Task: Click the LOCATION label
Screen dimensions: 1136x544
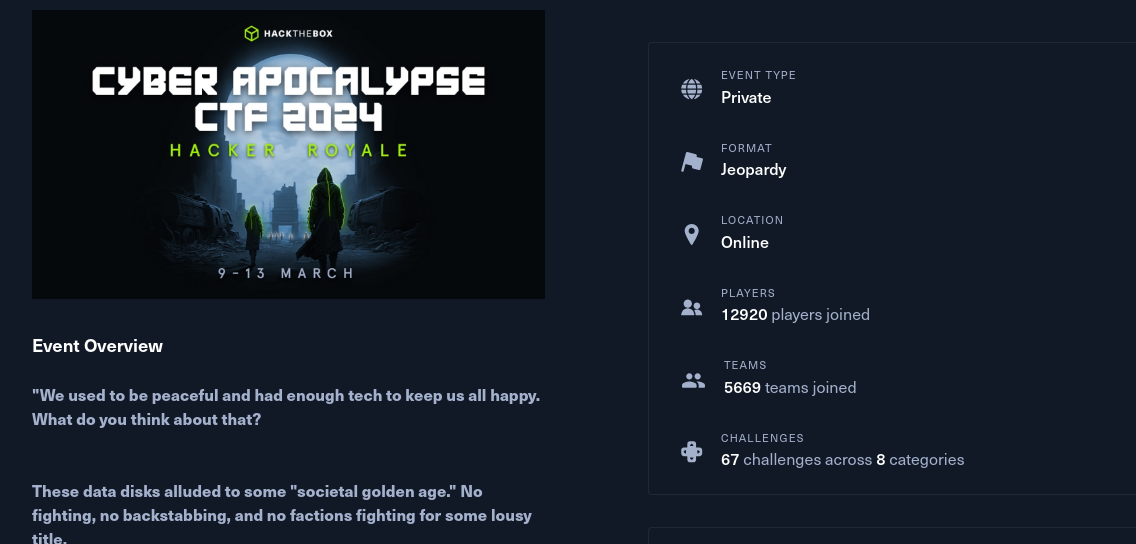Action: tap(752, 220)
